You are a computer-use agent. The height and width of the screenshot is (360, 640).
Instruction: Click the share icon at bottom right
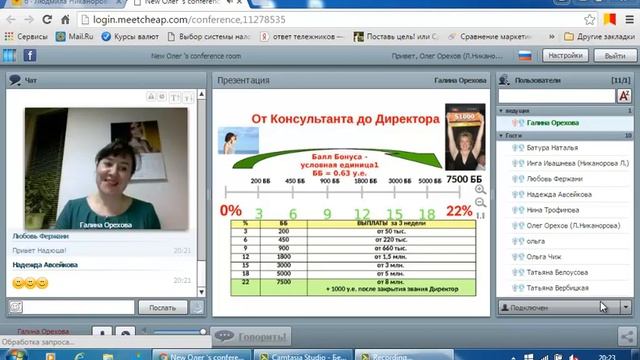[x=627, y=337]
